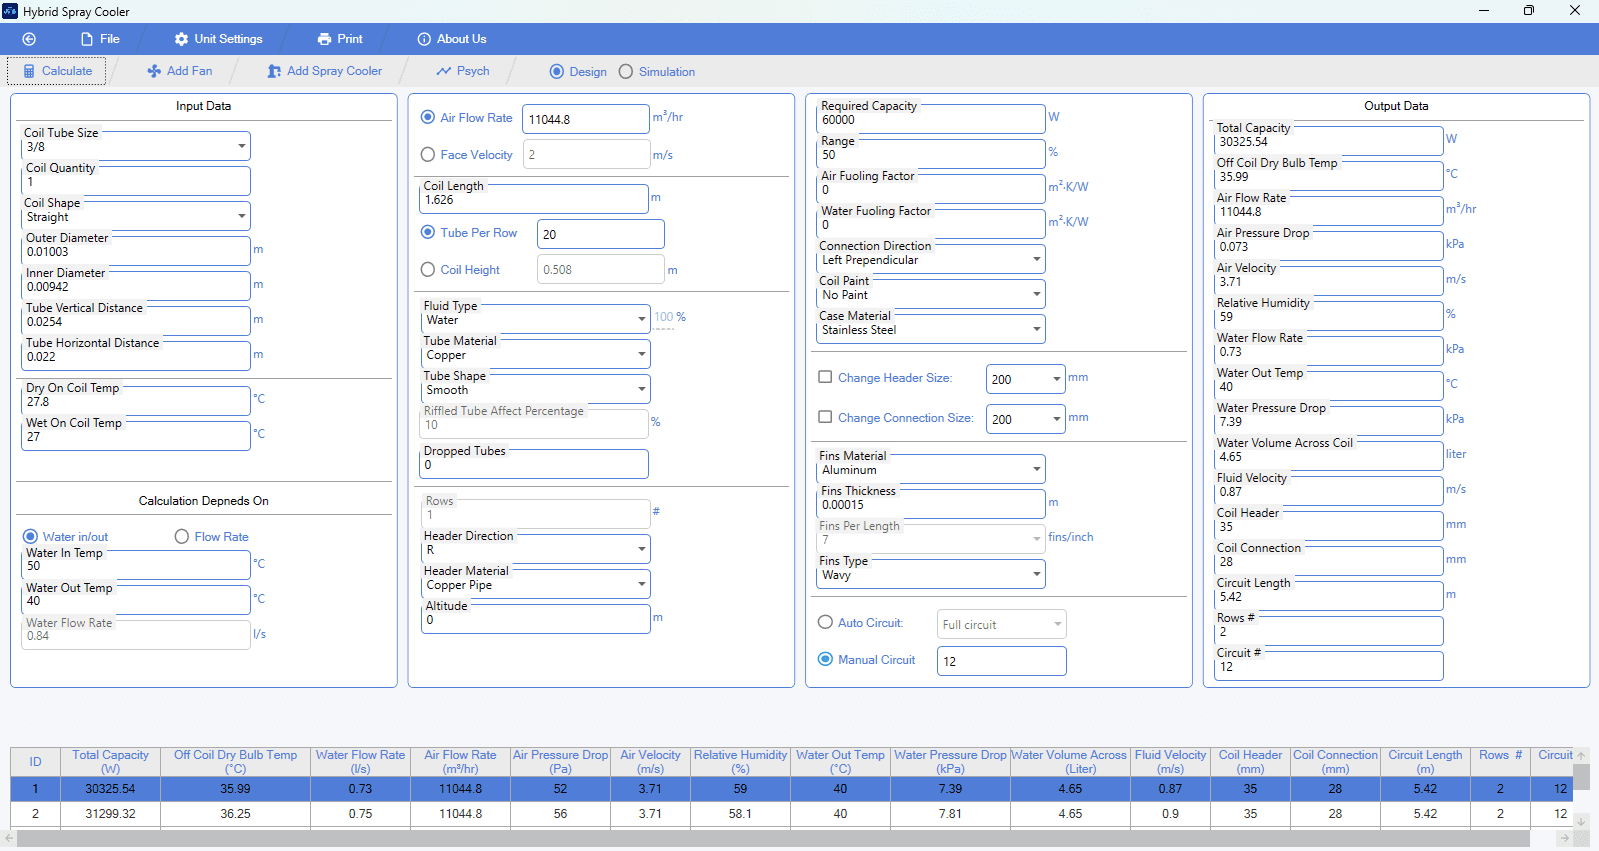1599x851 pixels.
Task: Click the Required Capacity input field
Action: [x=931, y=119]
